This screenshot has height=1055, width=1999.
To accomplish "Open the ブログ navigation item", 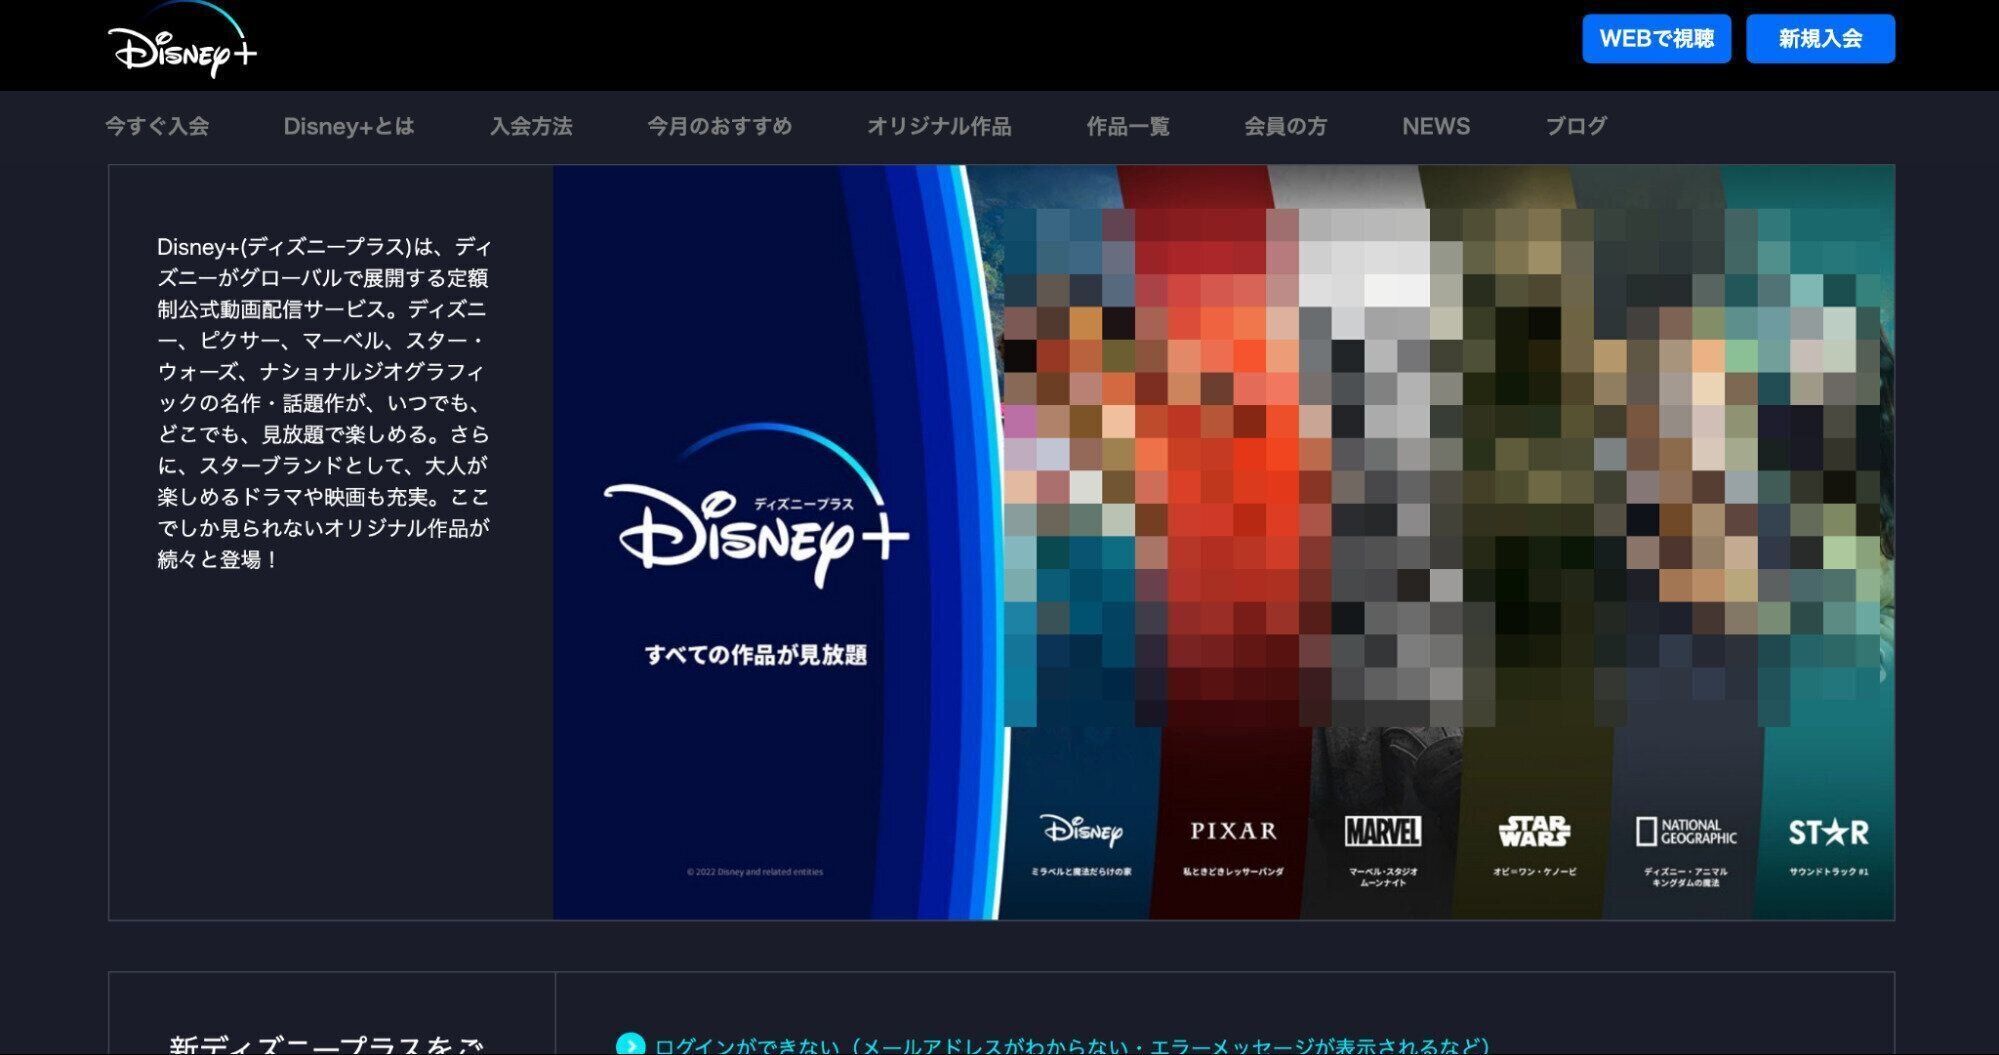I will (x=1575, y=126).
